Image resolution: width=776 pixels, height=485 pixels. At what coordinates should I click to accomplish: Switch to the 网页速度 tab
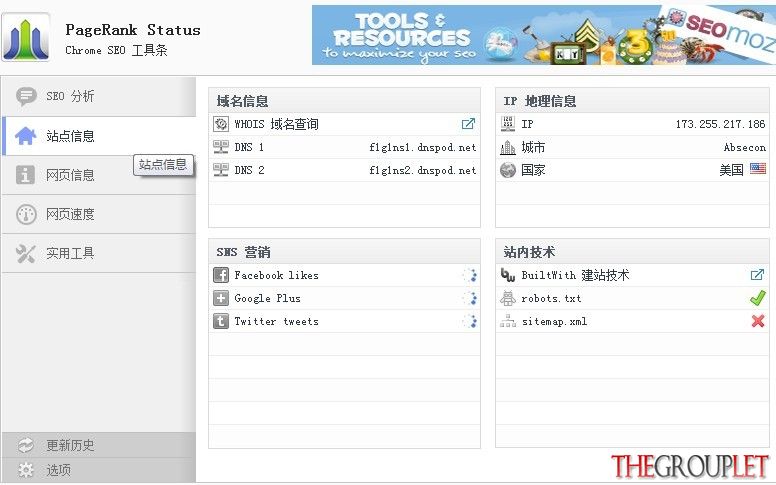point(99,214)
